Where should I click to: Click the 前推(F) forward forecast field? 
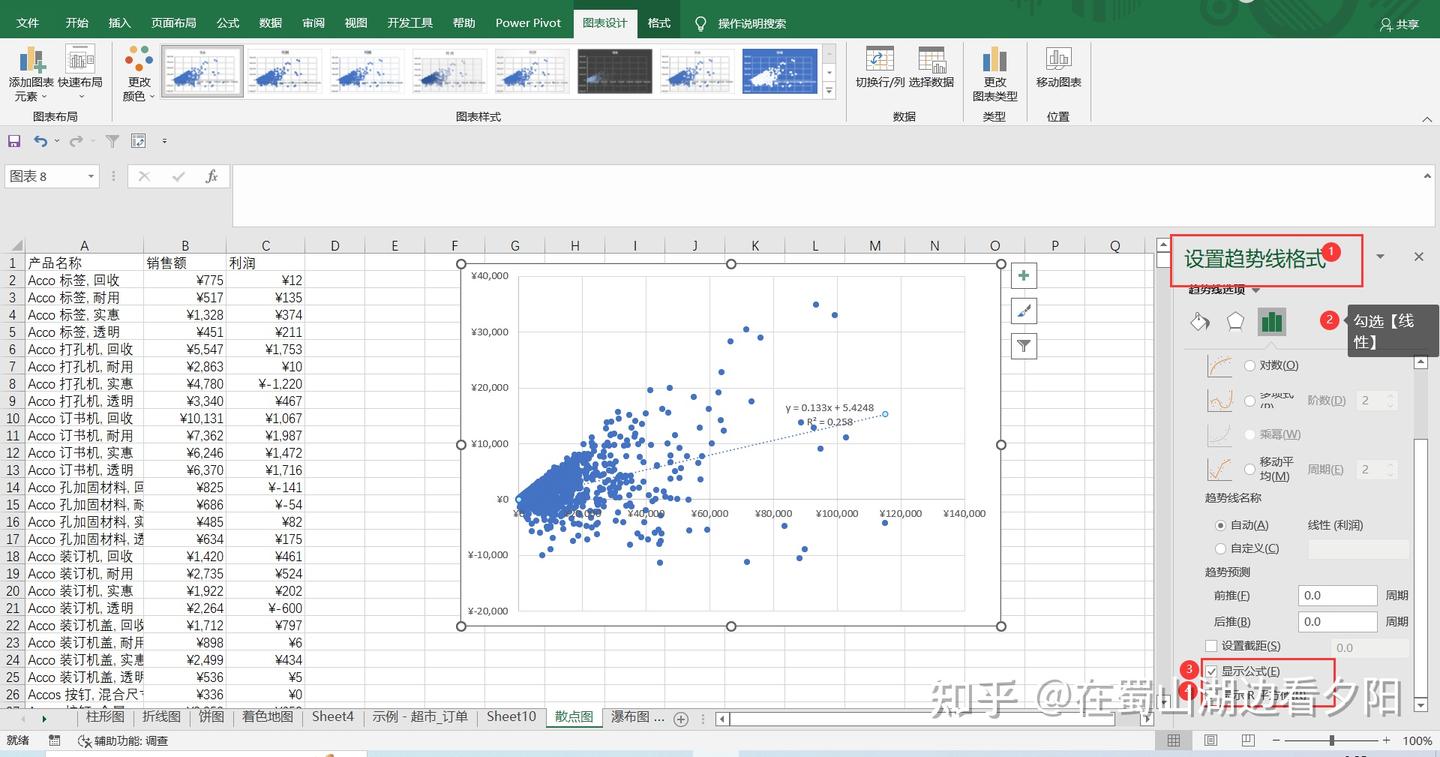pyautogui.click(x=1338, y=595)
